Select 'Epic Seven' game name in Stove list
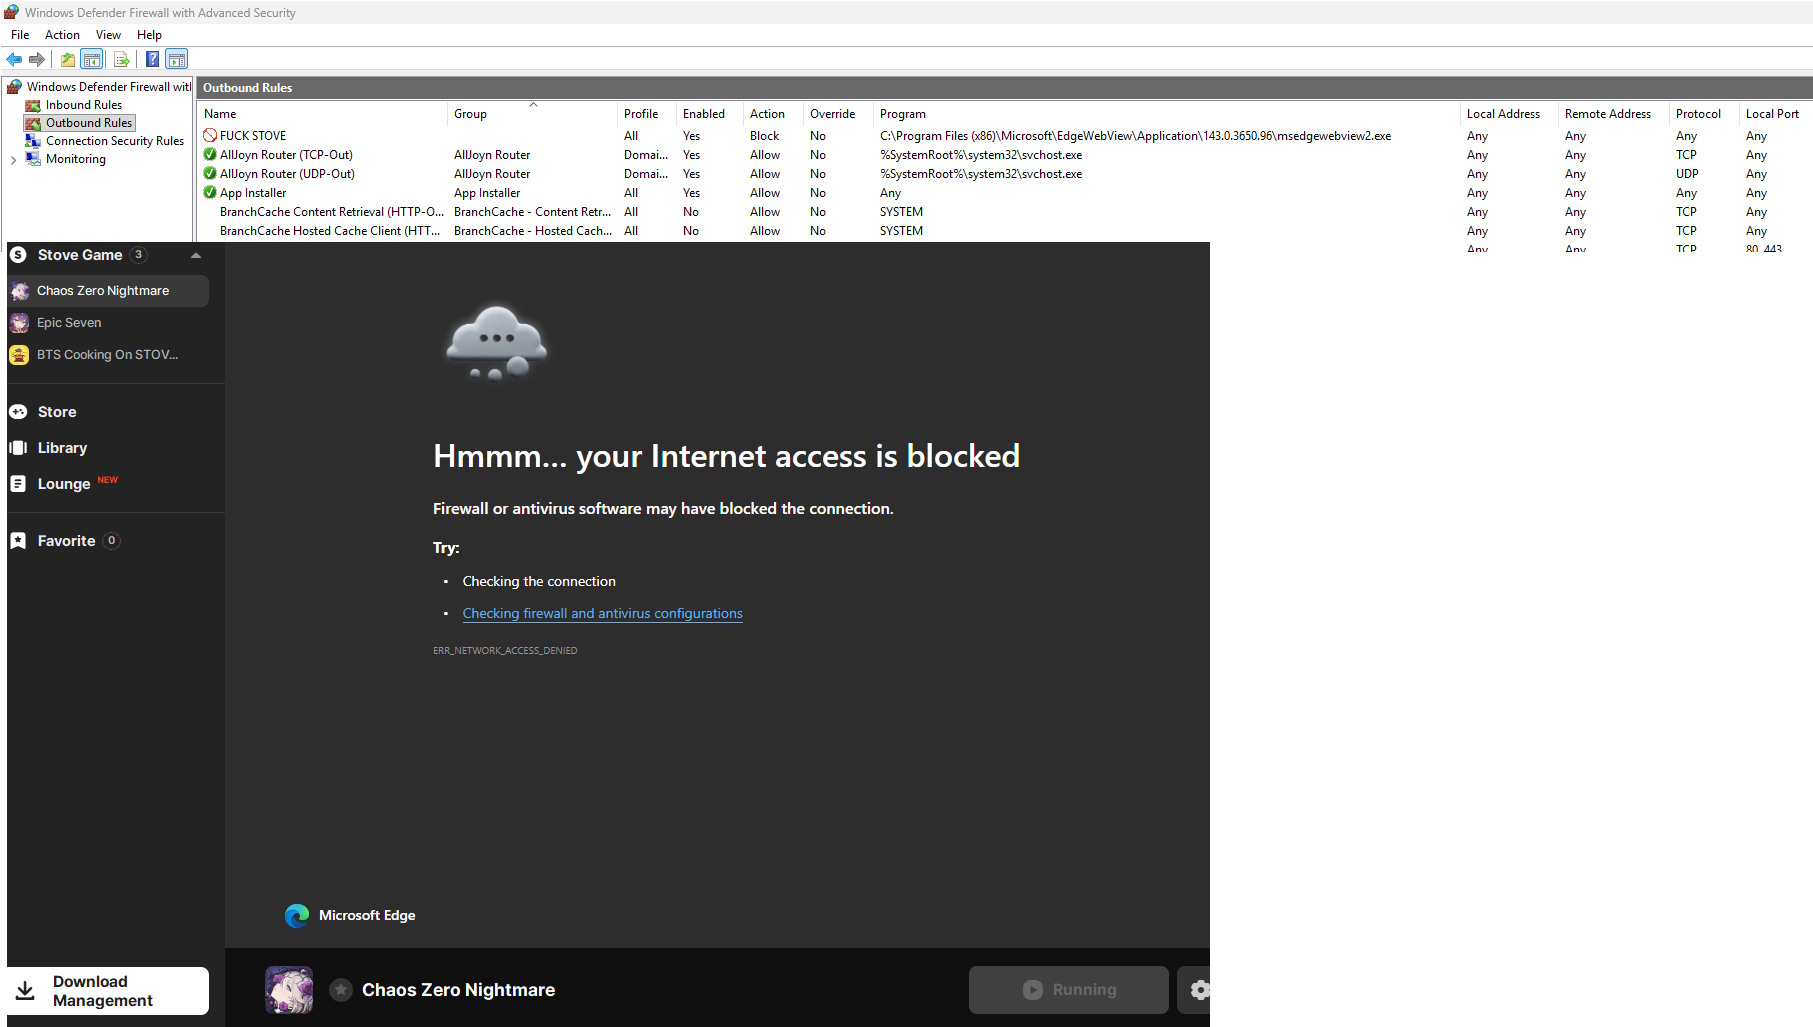The width and height of the screenshot is (1813, 1027). 69,323
